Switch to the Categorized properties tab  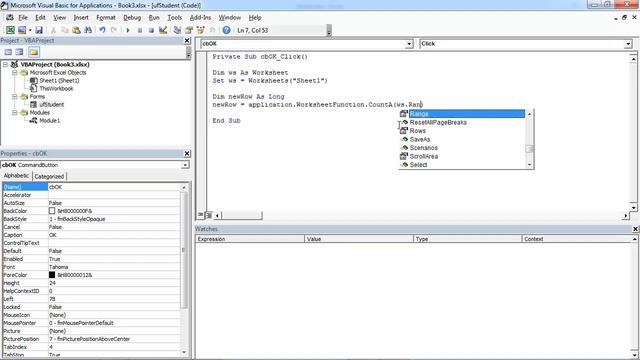(49, 176)
